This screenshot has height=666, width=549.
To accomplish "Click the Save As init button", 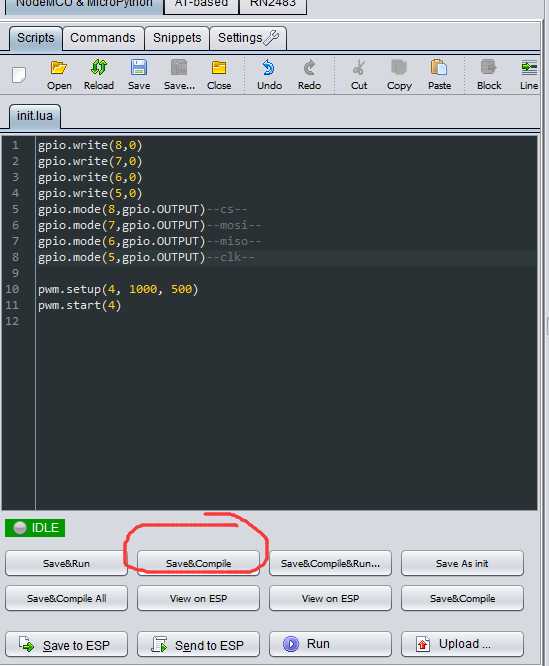I will point(462,563).
